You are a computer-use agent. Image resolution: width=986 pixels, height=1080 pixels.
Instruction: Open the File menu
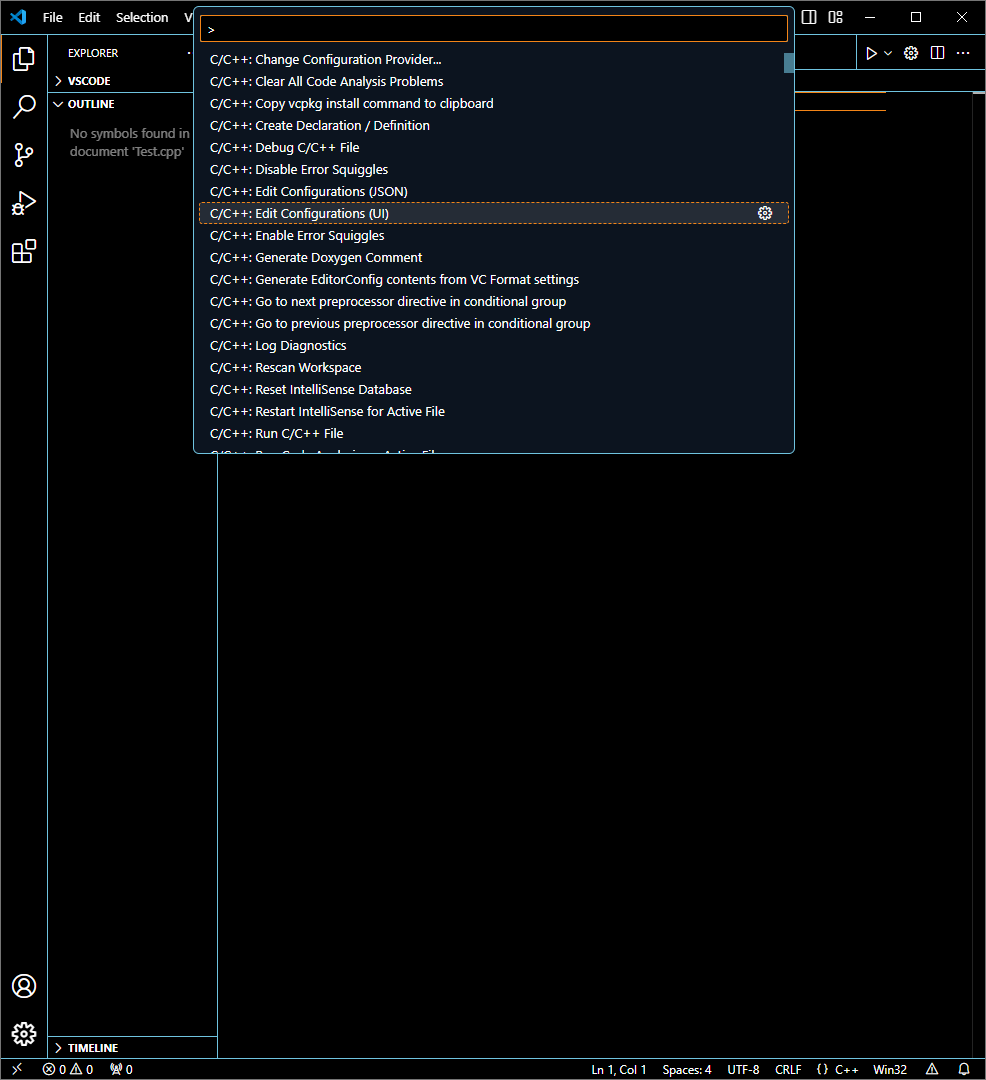[52, 17]
